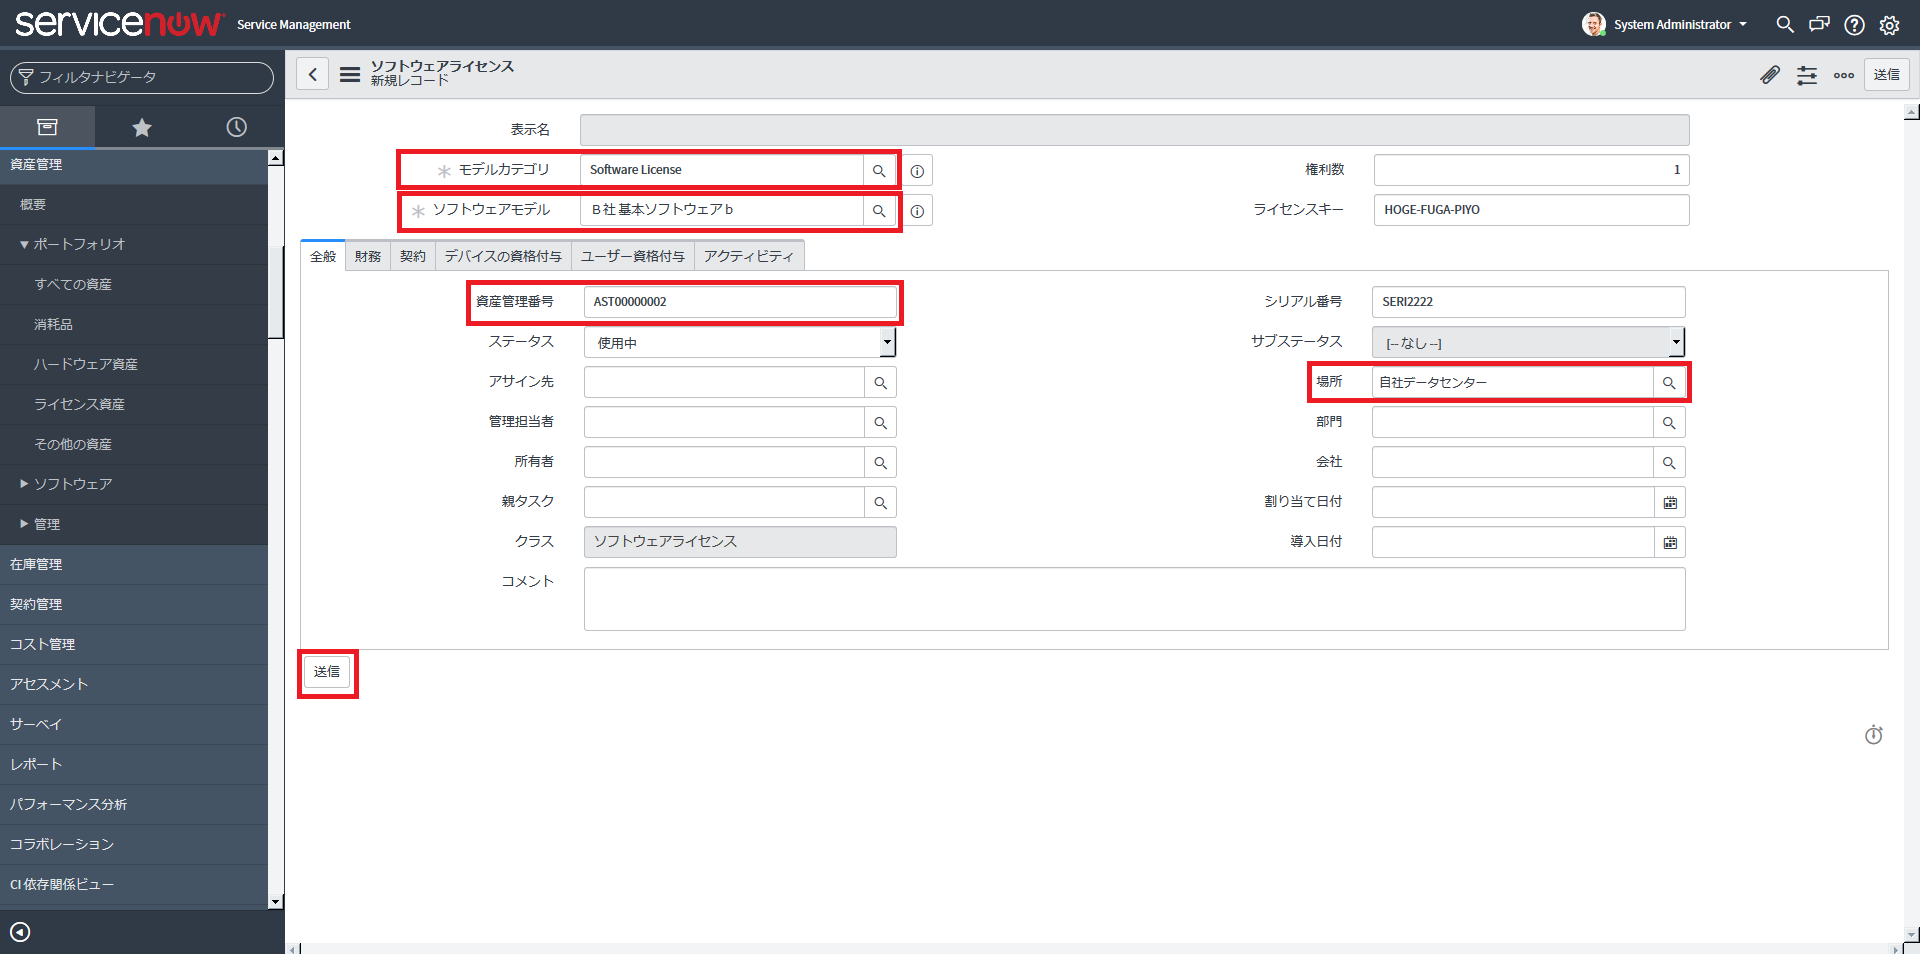Open CI依存関係ビュー in the navigator
Viewport: 1920px width, 954px height.
134,884
